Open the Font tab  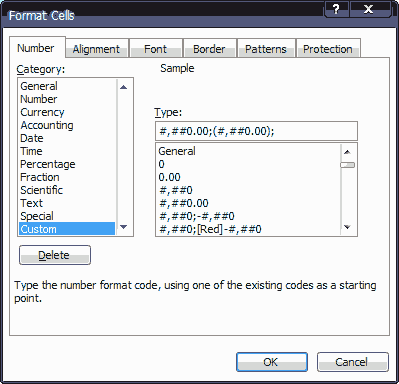[155, 49]
